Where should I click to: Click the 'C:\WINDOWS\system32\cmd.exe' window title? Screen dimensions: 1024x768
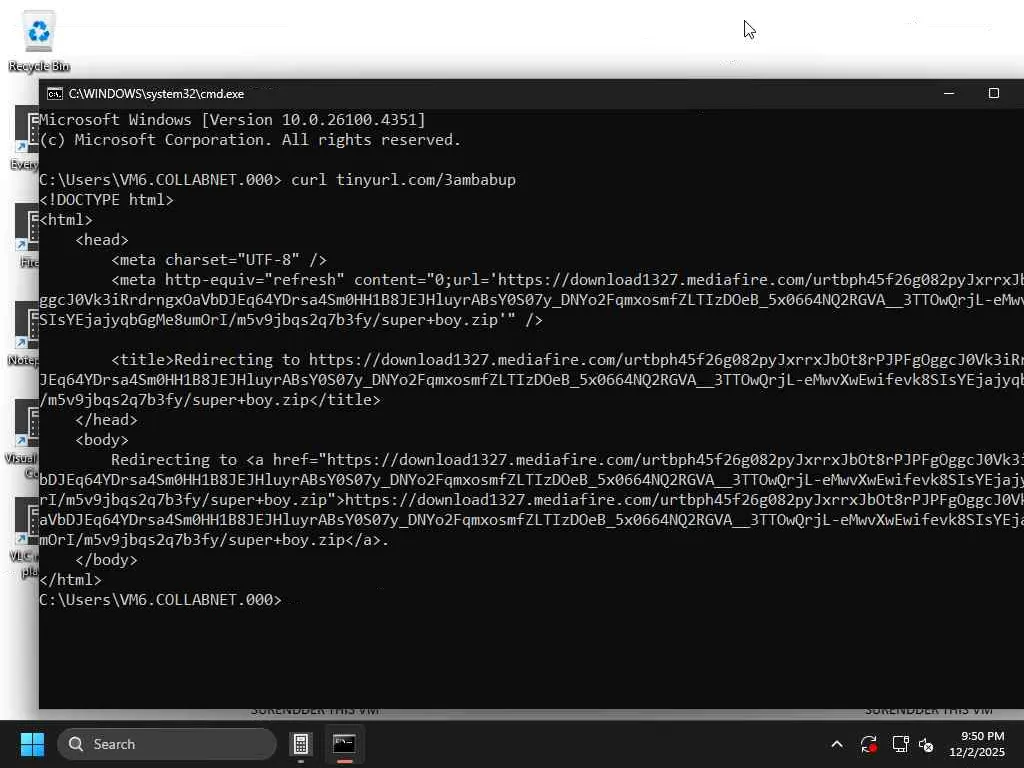click(157, 94)
